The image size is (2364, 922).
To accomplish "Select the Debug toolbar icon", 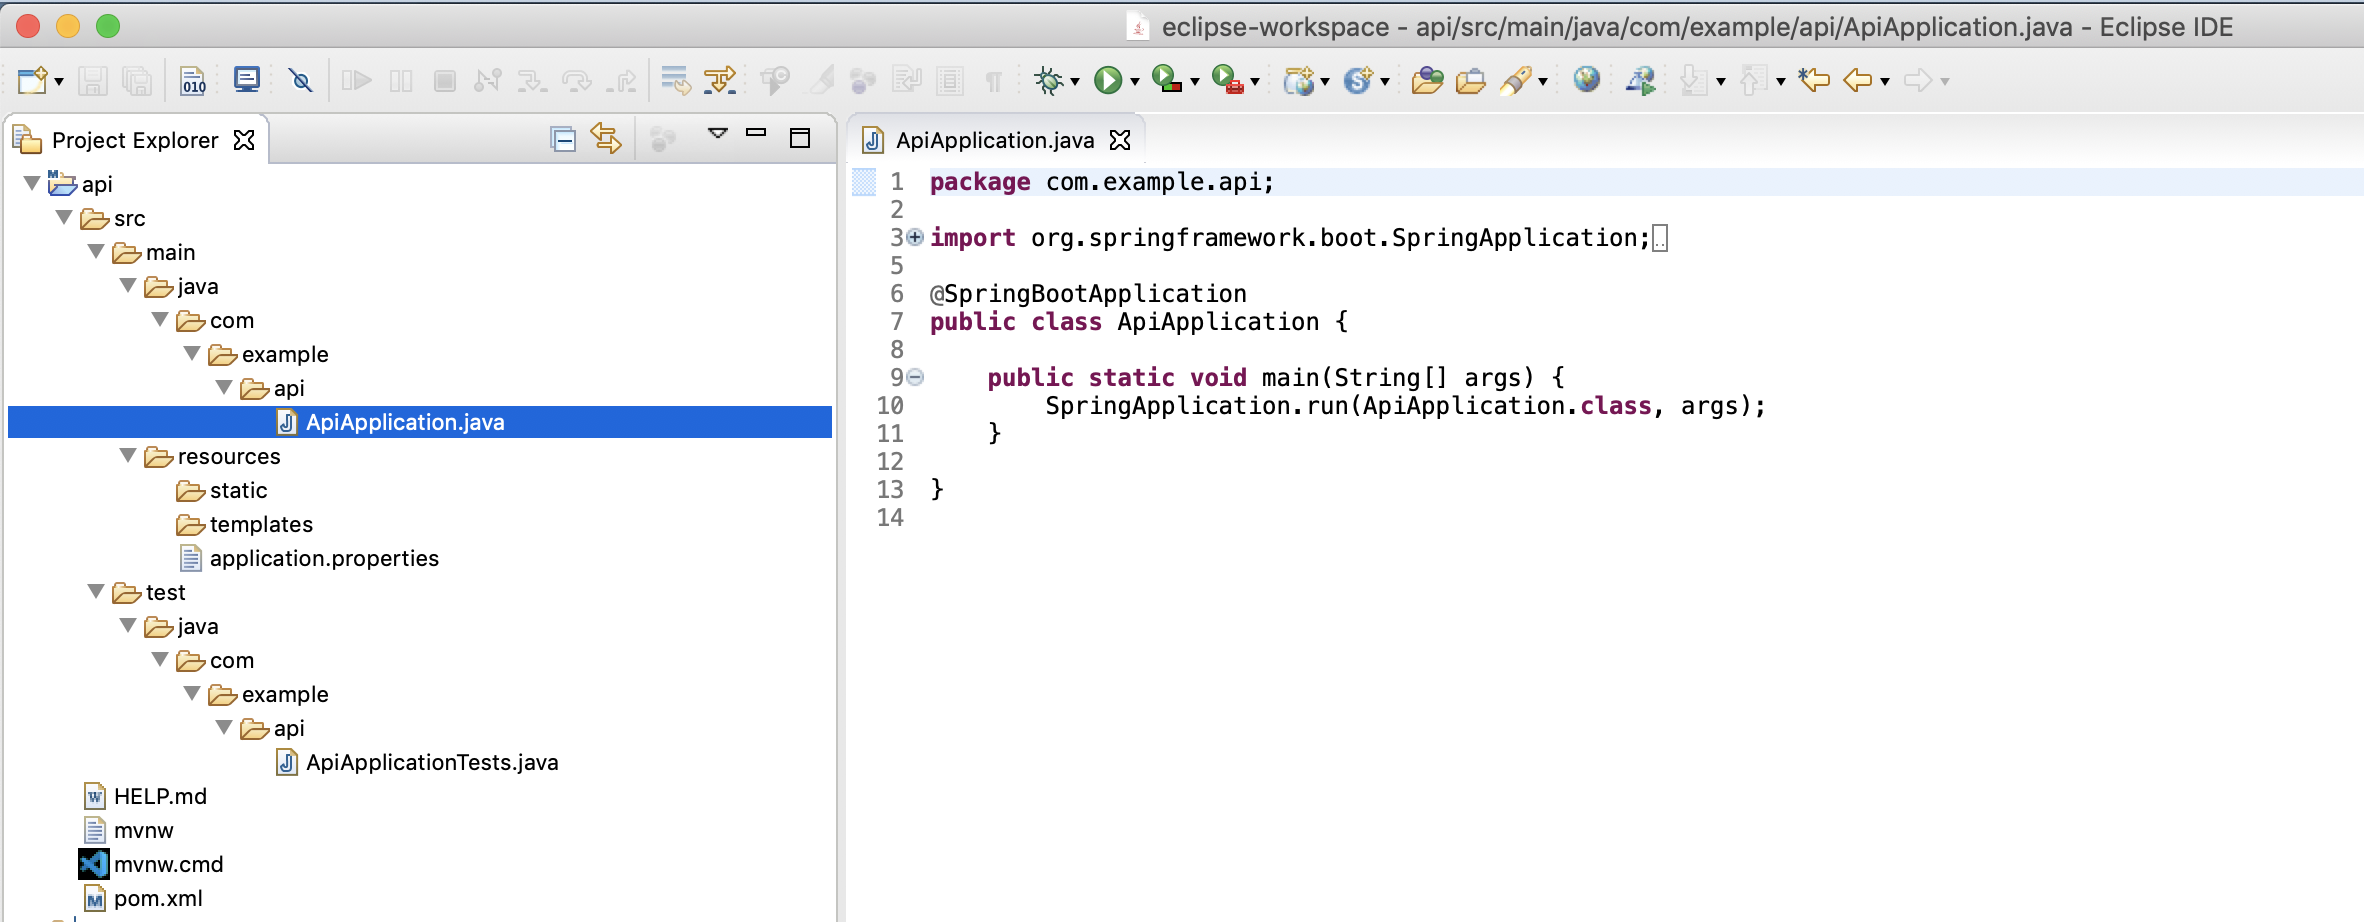I will pos(1048,81).
